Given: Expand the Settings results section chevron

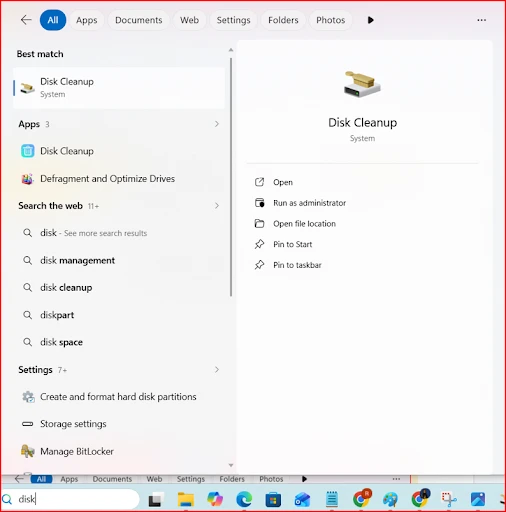Looking at the screenshot, I should (x=217, y=370).
